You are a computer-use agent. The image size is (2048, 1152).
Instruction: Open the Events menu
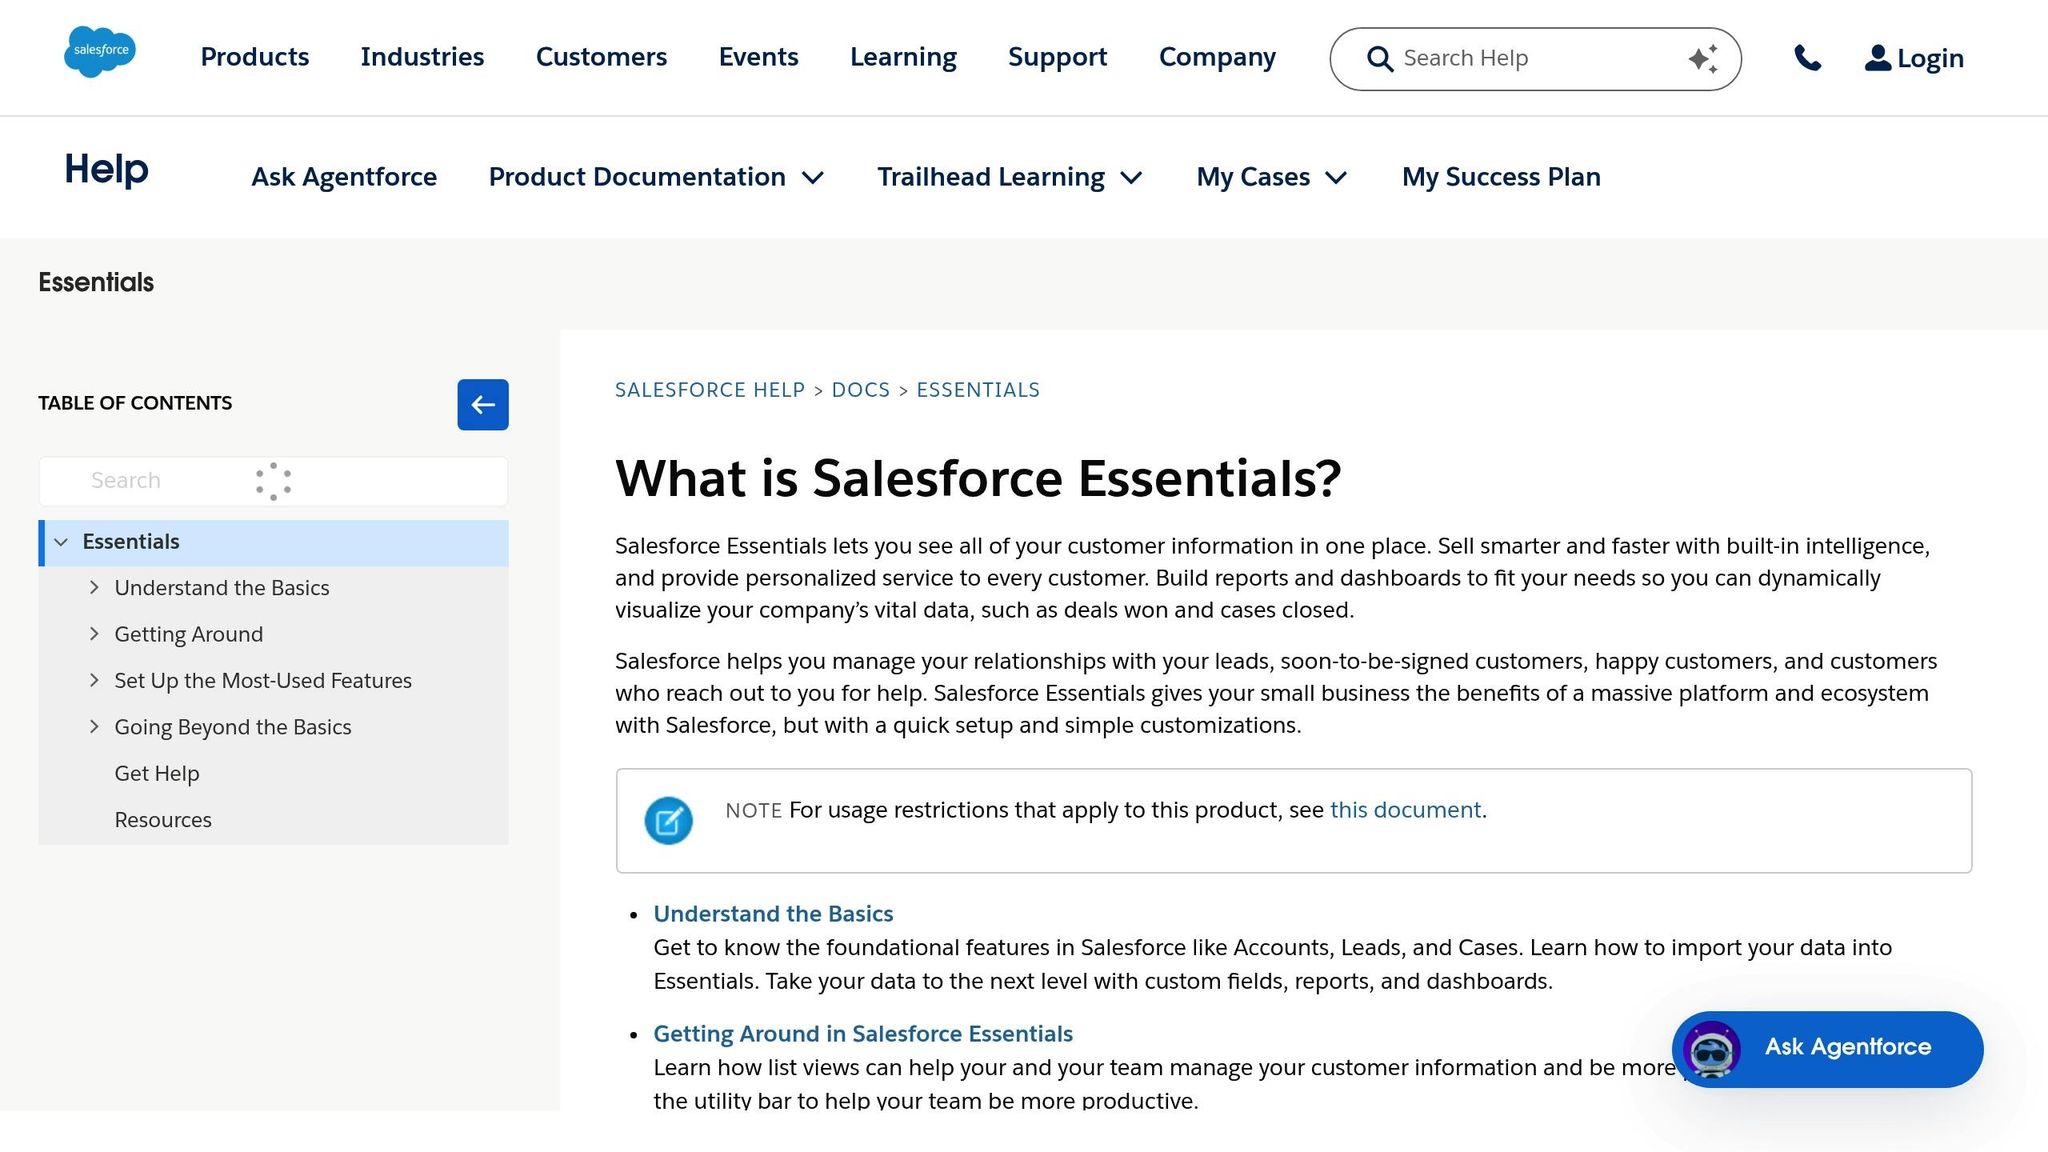[x=758, y=57]
